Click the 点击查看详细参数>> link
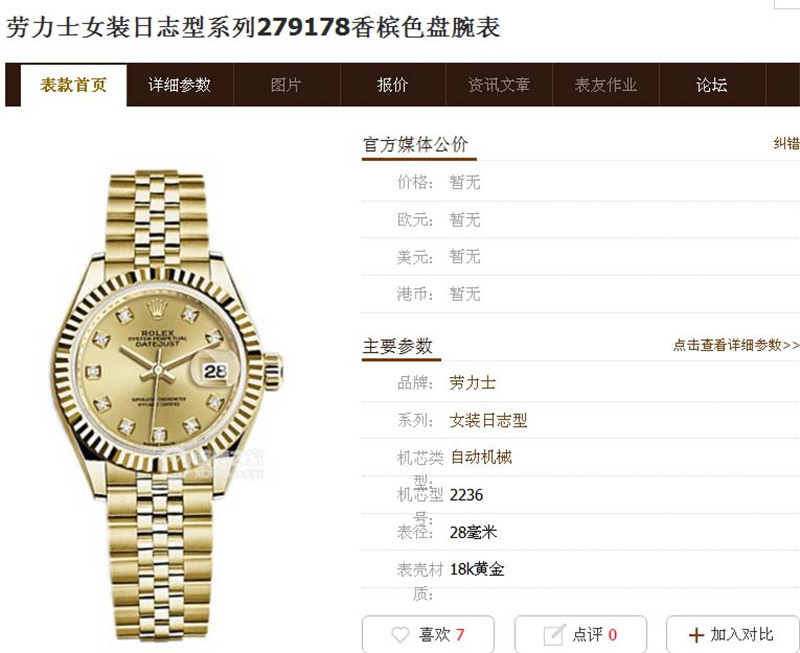 pos(736,345)
